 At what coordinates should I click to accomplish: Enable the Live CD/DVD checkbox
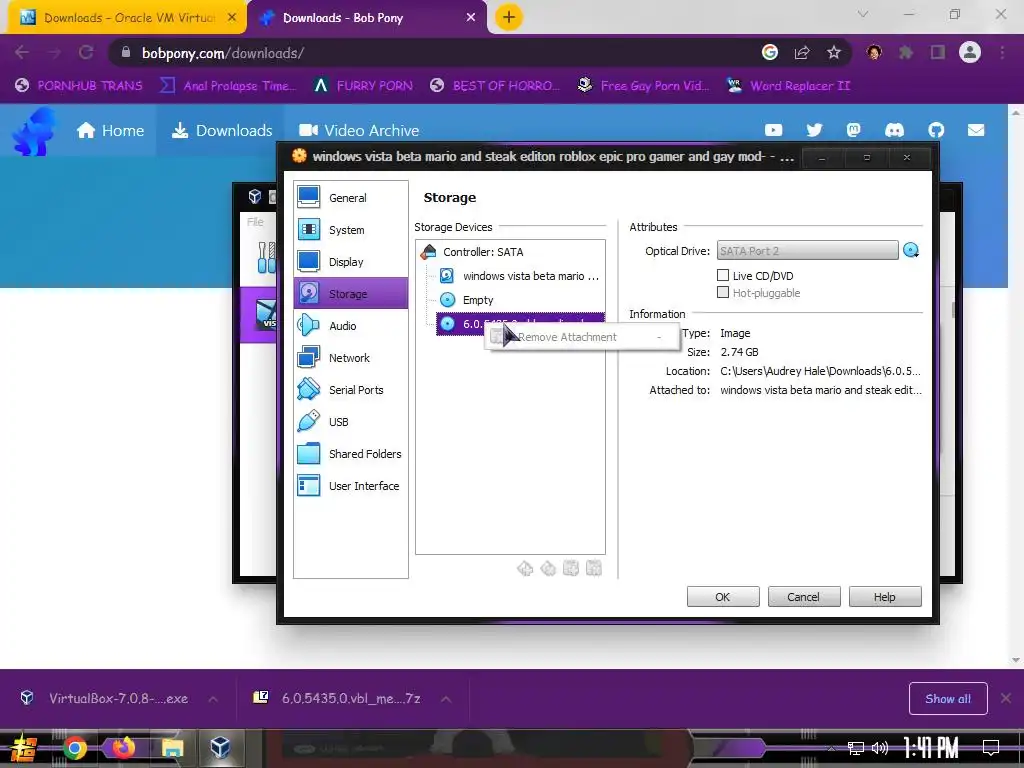[x=723, y=275]
